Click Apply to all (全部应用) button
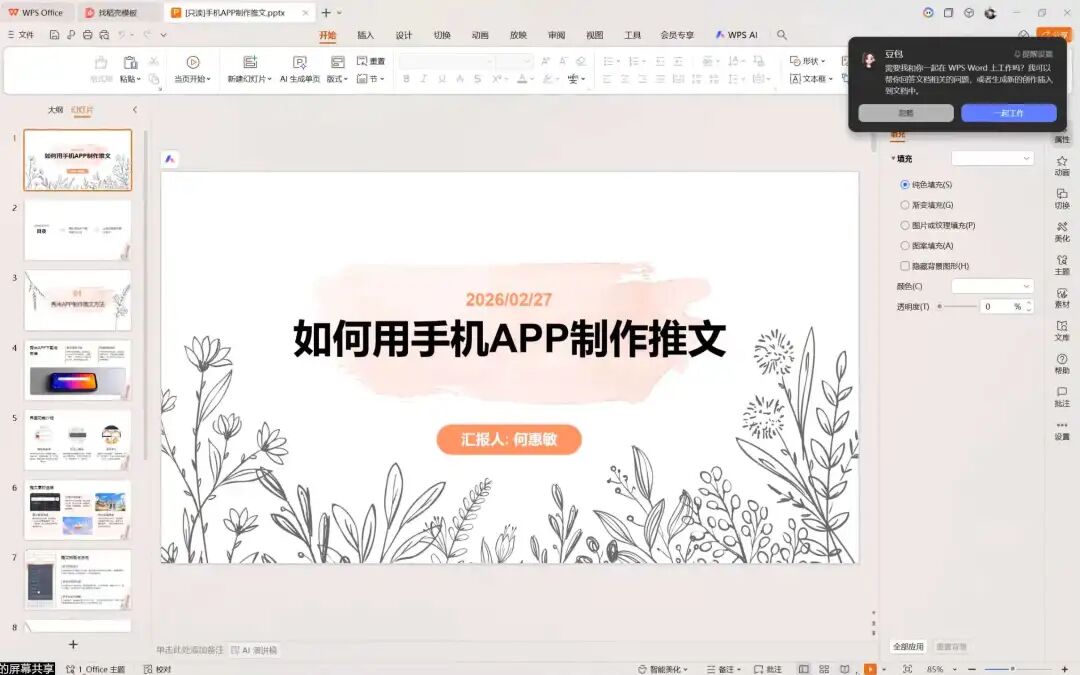1080x675 pixels. click(908, 647)
